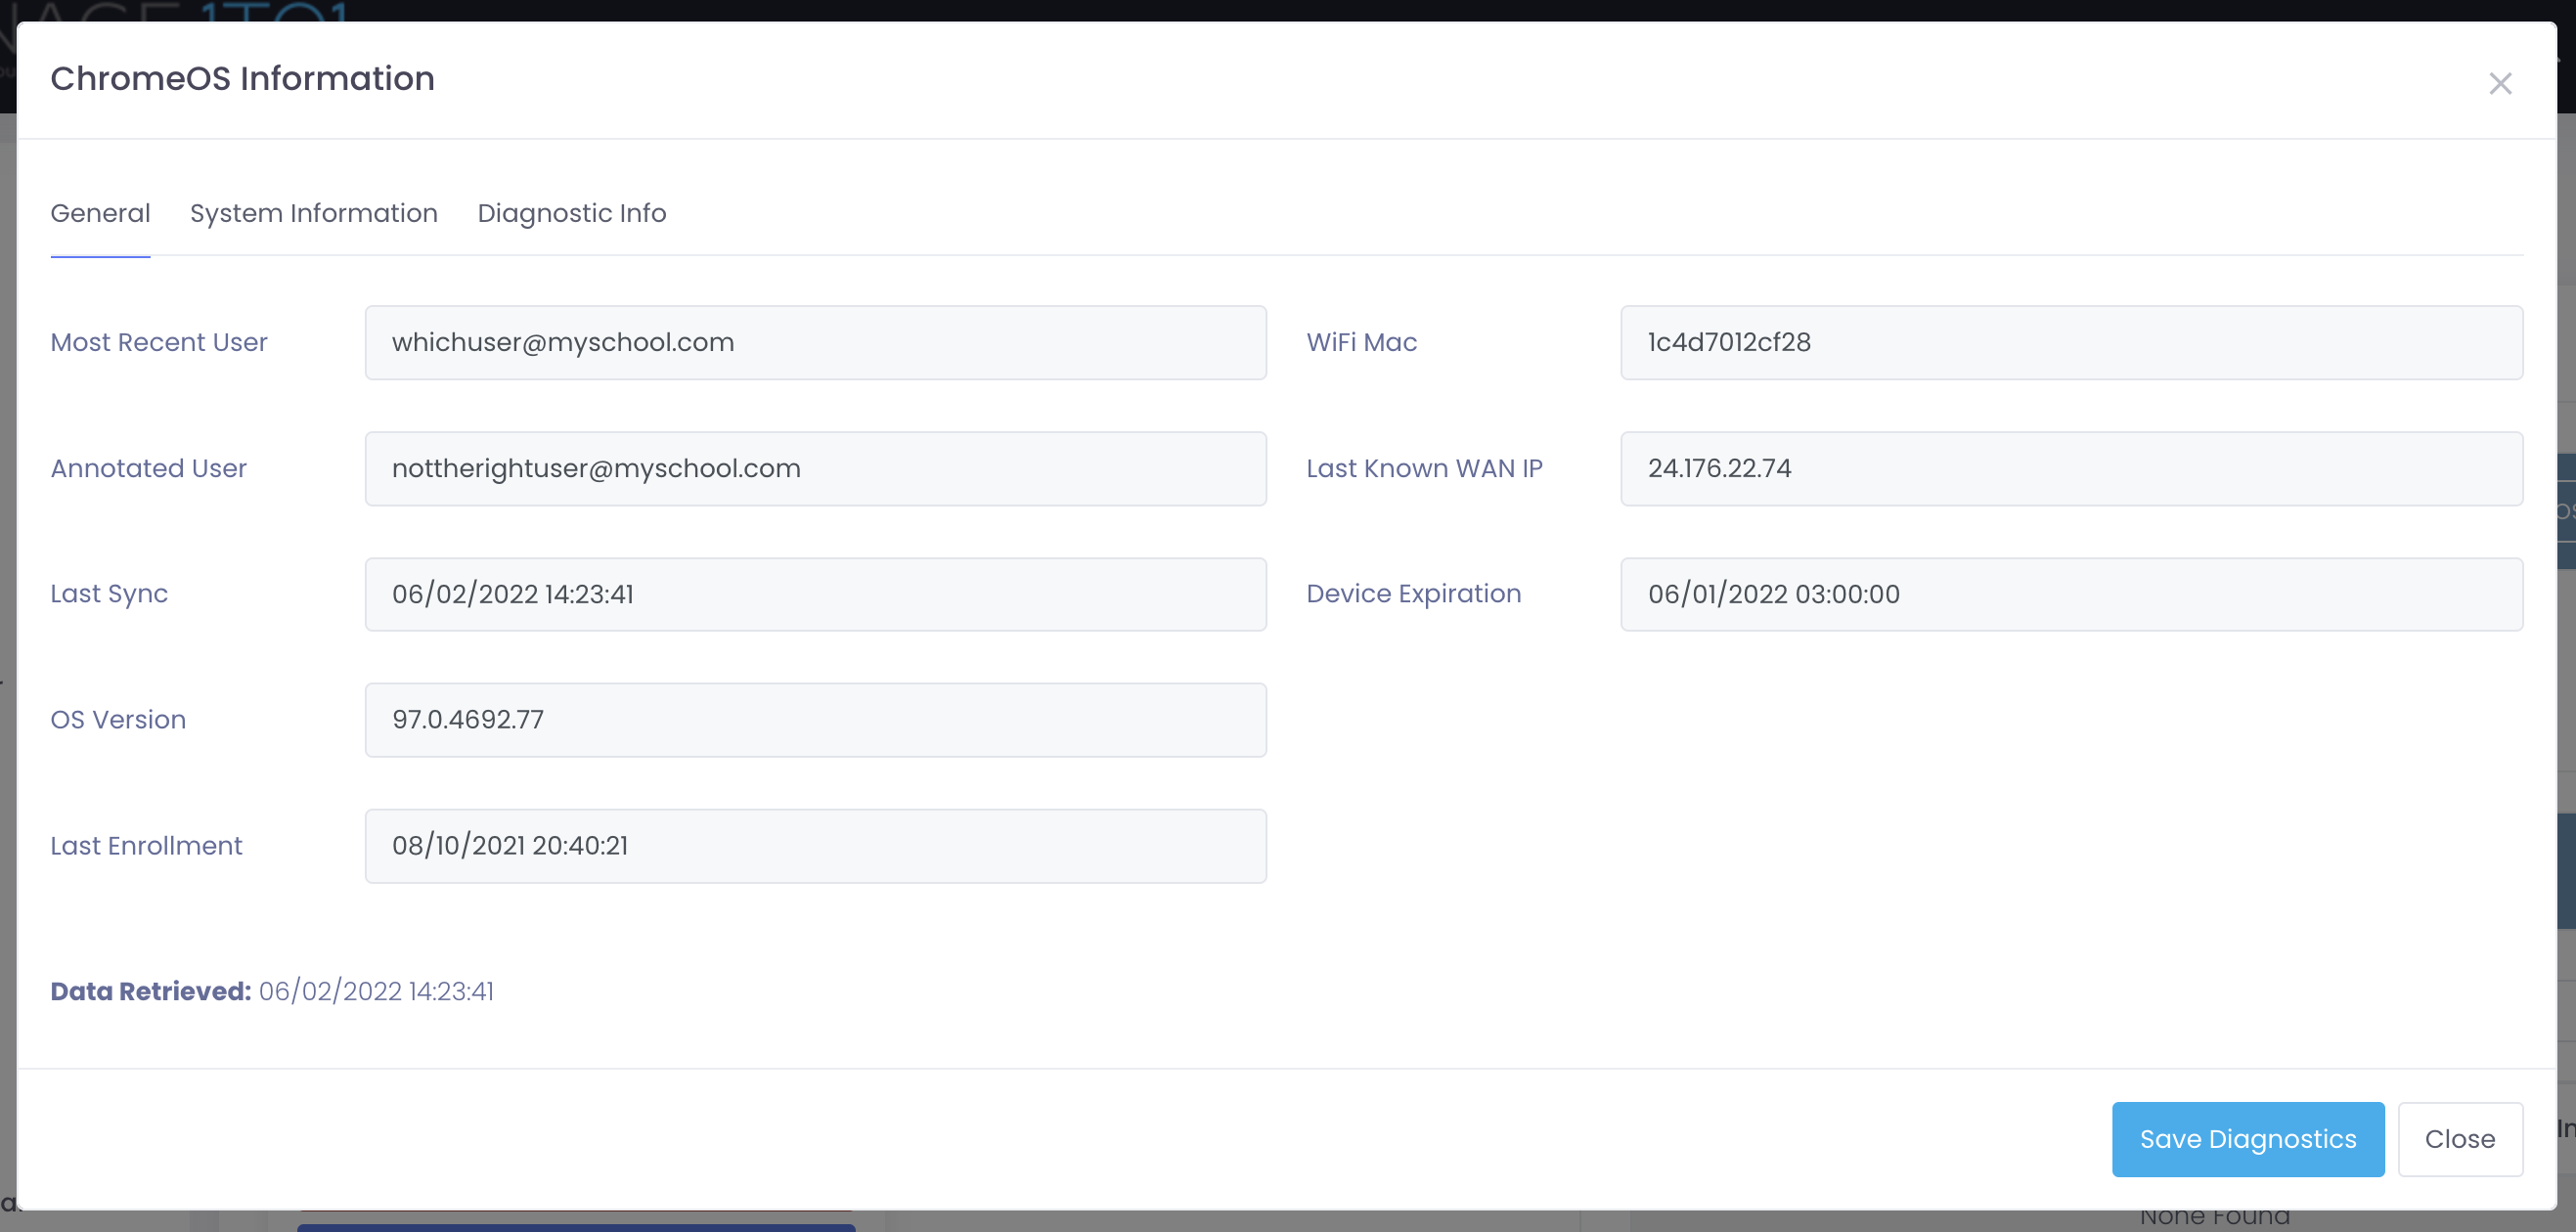
Task: Open the System Information tab
Action: [314, 213]
